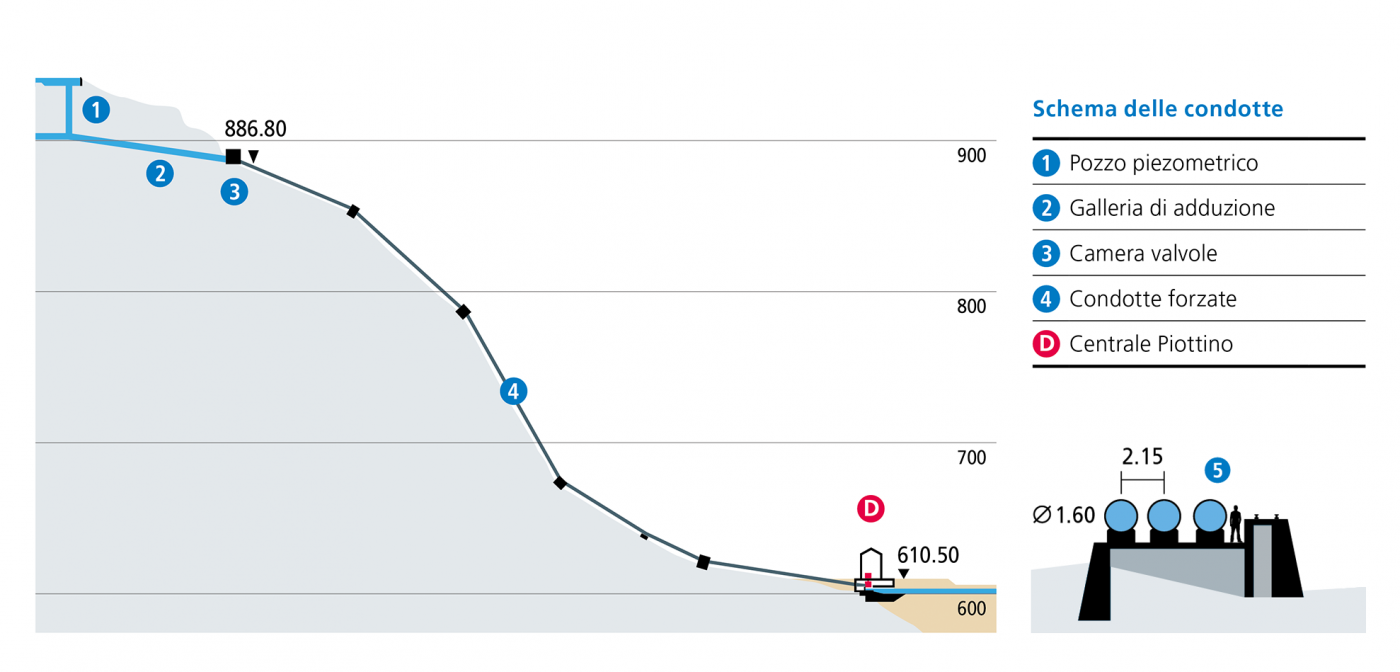Click the human figure silhouette beside the pipes

(x=1236, y=524)
